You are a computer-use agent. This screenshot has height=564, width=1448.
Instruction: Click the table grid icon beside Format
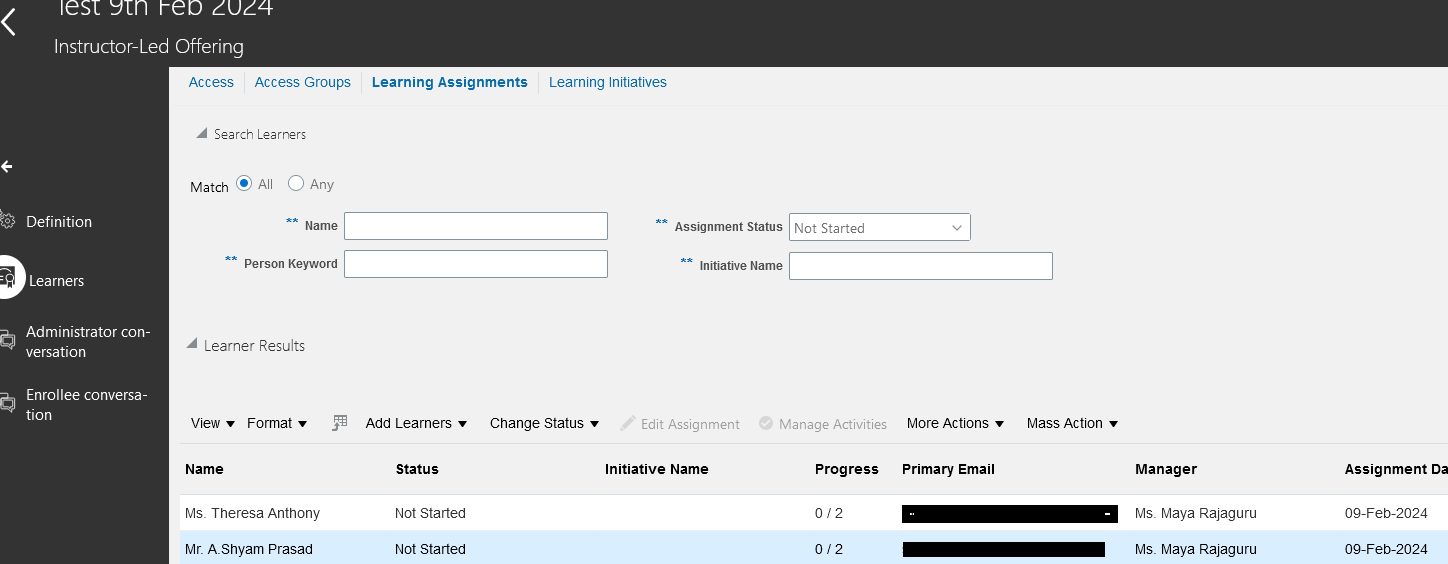[340, 423]
